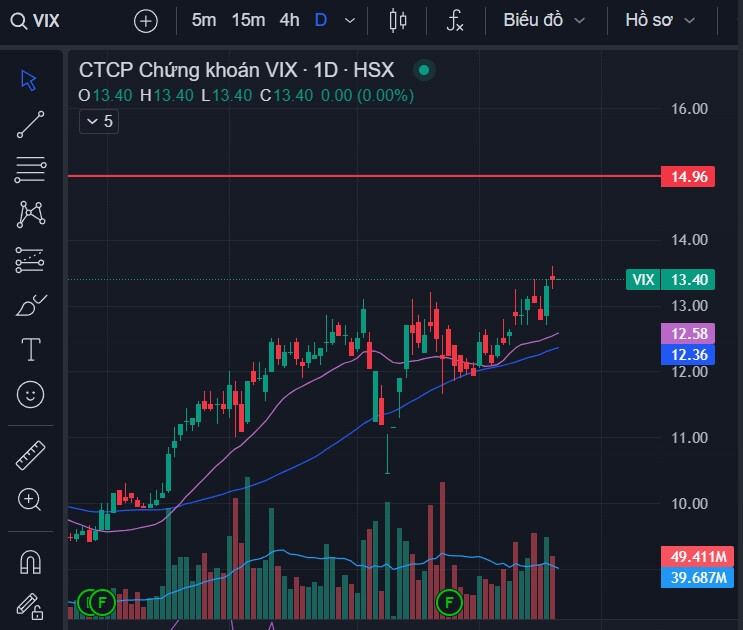Pick the trend line drawing tool

tap(30, 125)
